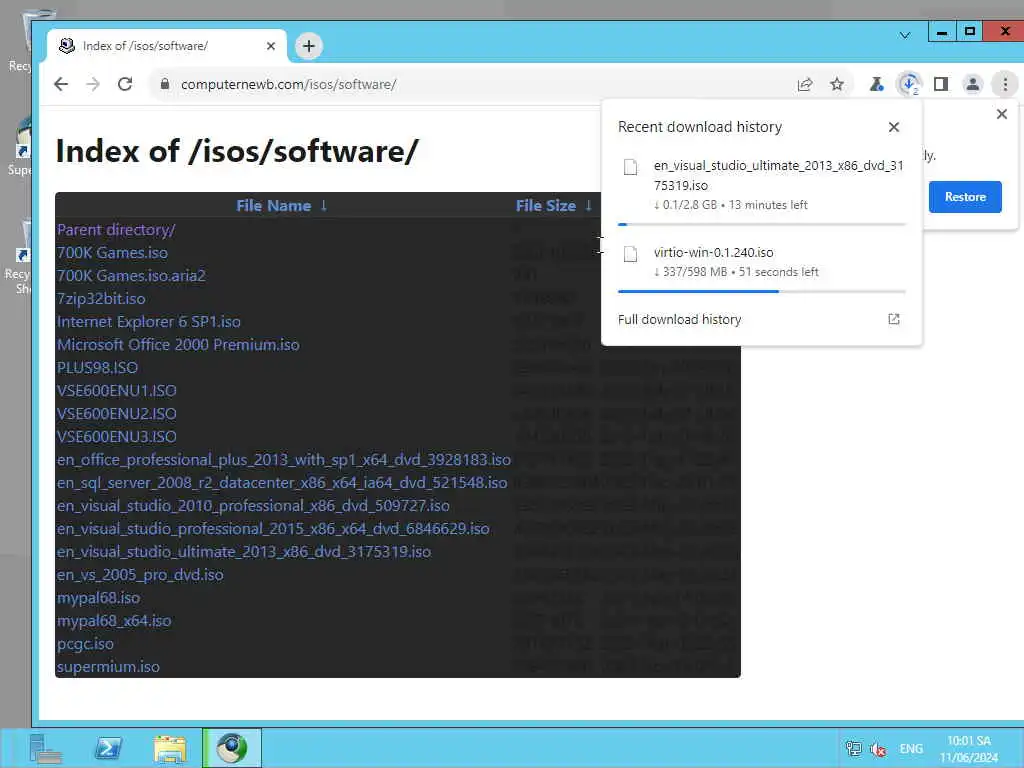The image size is (1024, 768).
Task: Click the file icon for visual studio download
Action: pos(630,167)
